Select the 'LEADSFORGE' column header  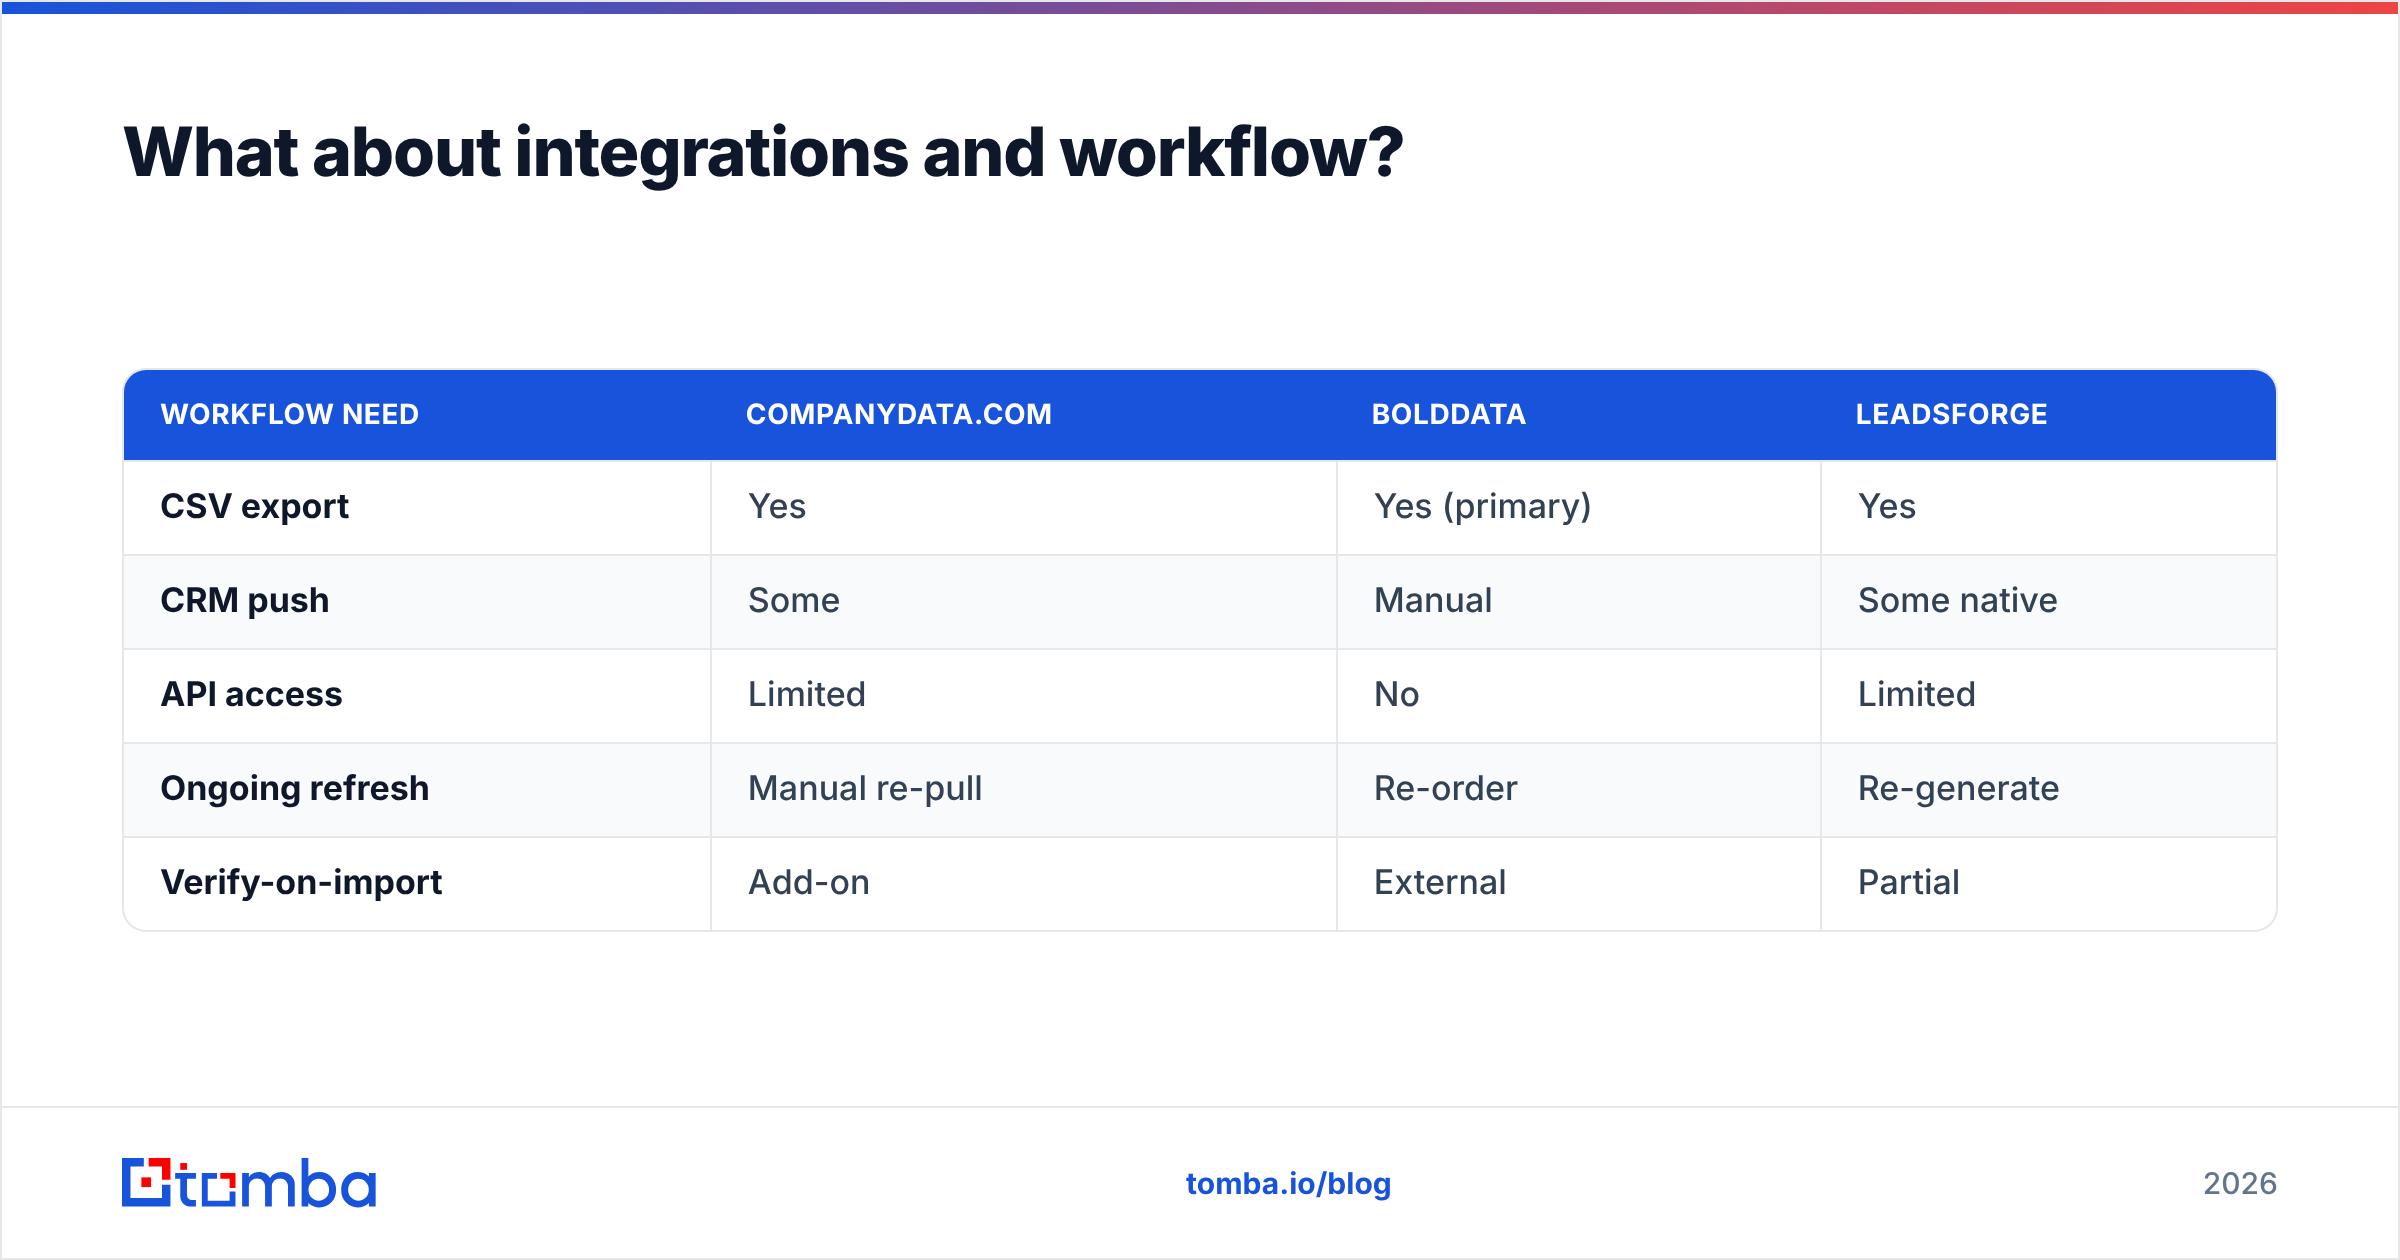click(x=1952, y=414)
